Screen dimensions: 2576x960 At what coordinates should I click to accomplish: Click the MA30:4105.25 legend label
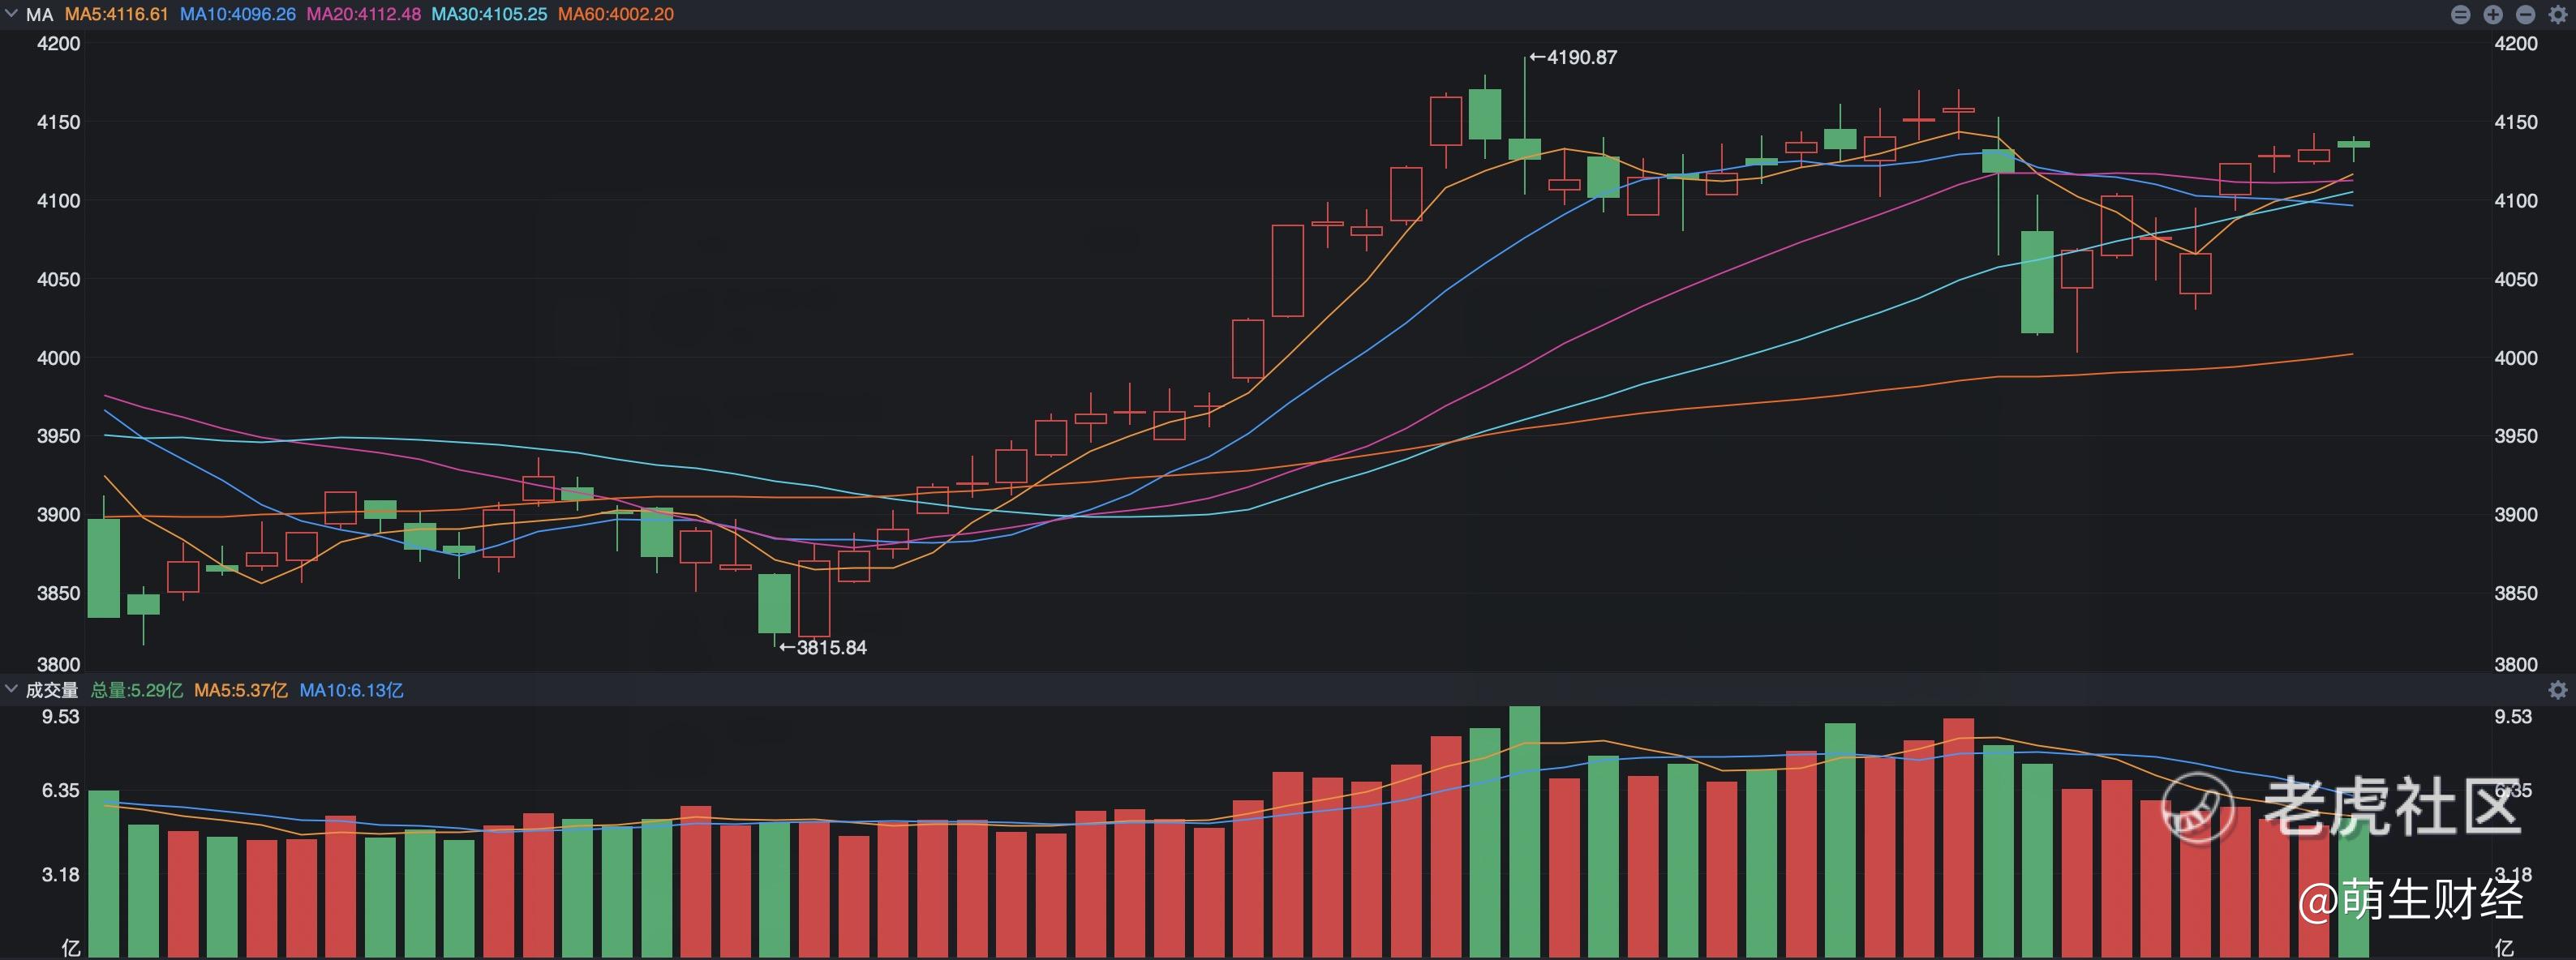point(489,14)
